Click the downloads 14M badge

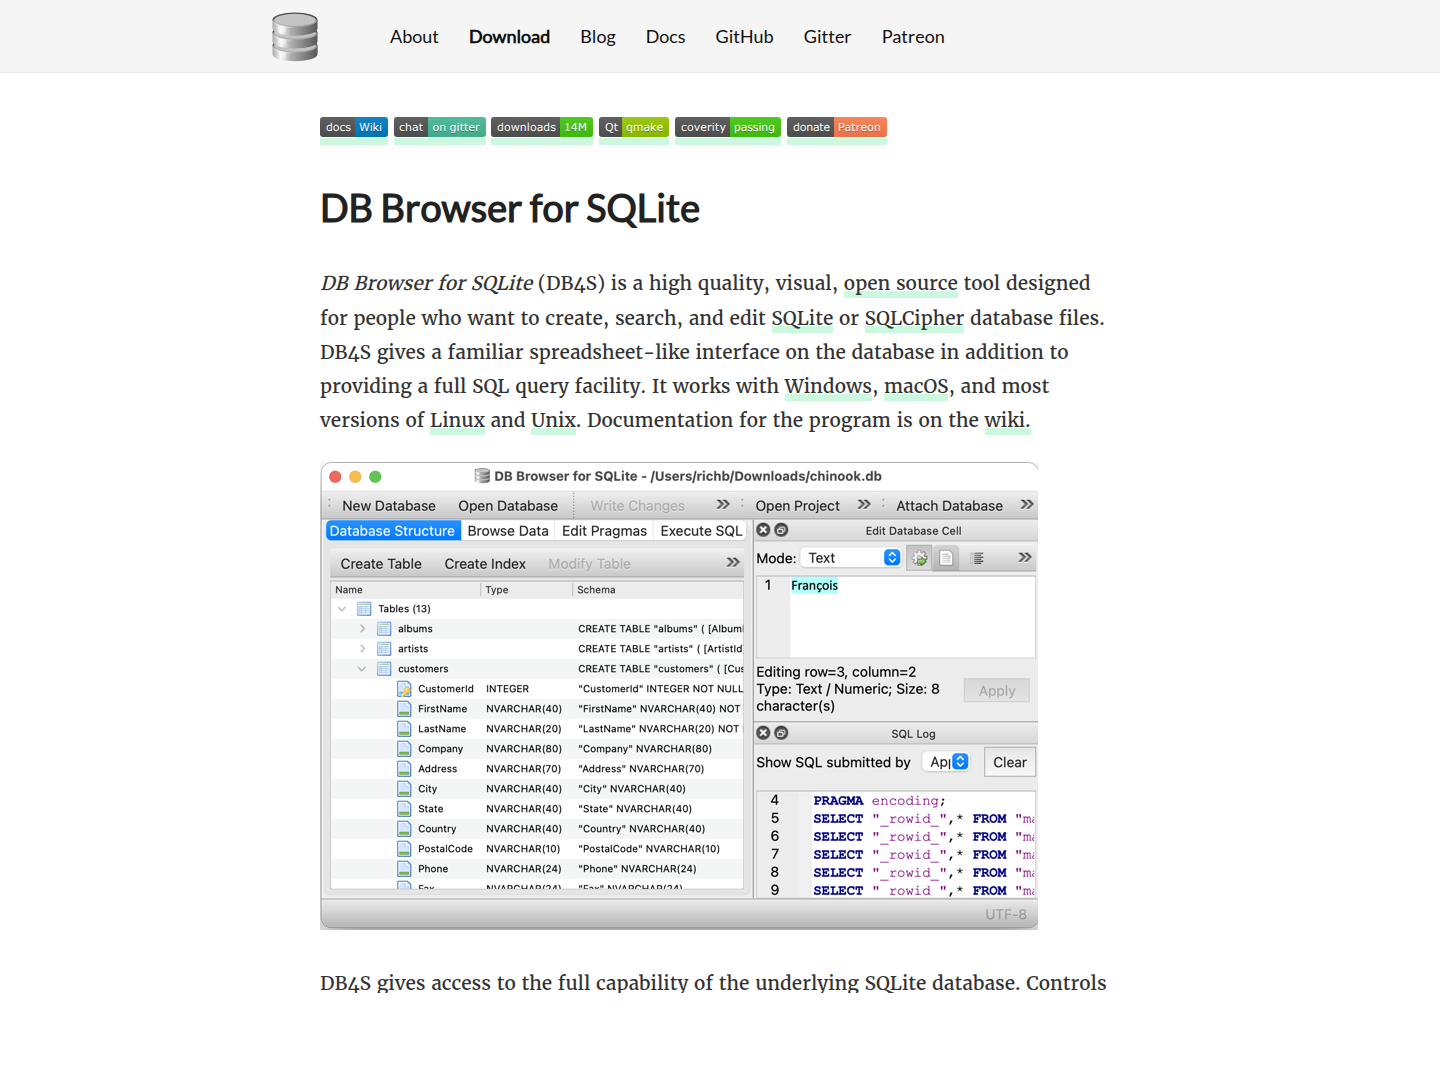click(x=542, y=127)
